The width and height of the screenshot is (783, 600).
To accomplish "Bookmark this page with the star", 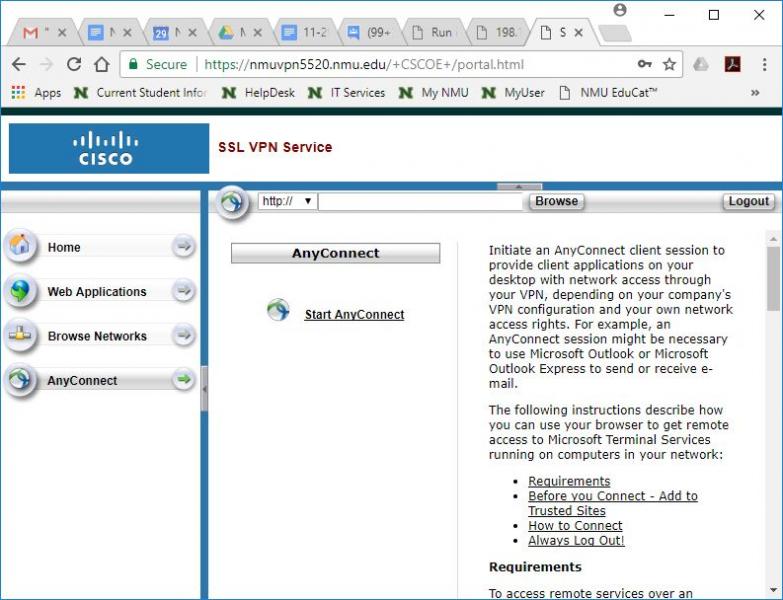I will tap(669, 64).
